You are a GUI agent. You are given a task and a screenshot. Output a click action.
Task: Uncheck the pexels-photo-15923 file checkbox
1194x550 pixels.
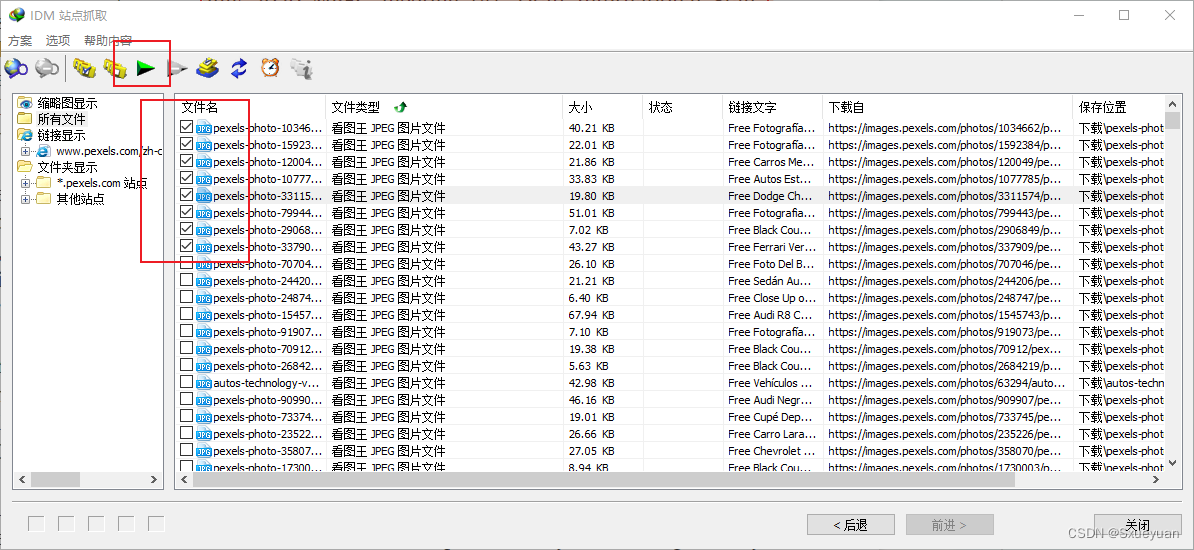(187, 144)
